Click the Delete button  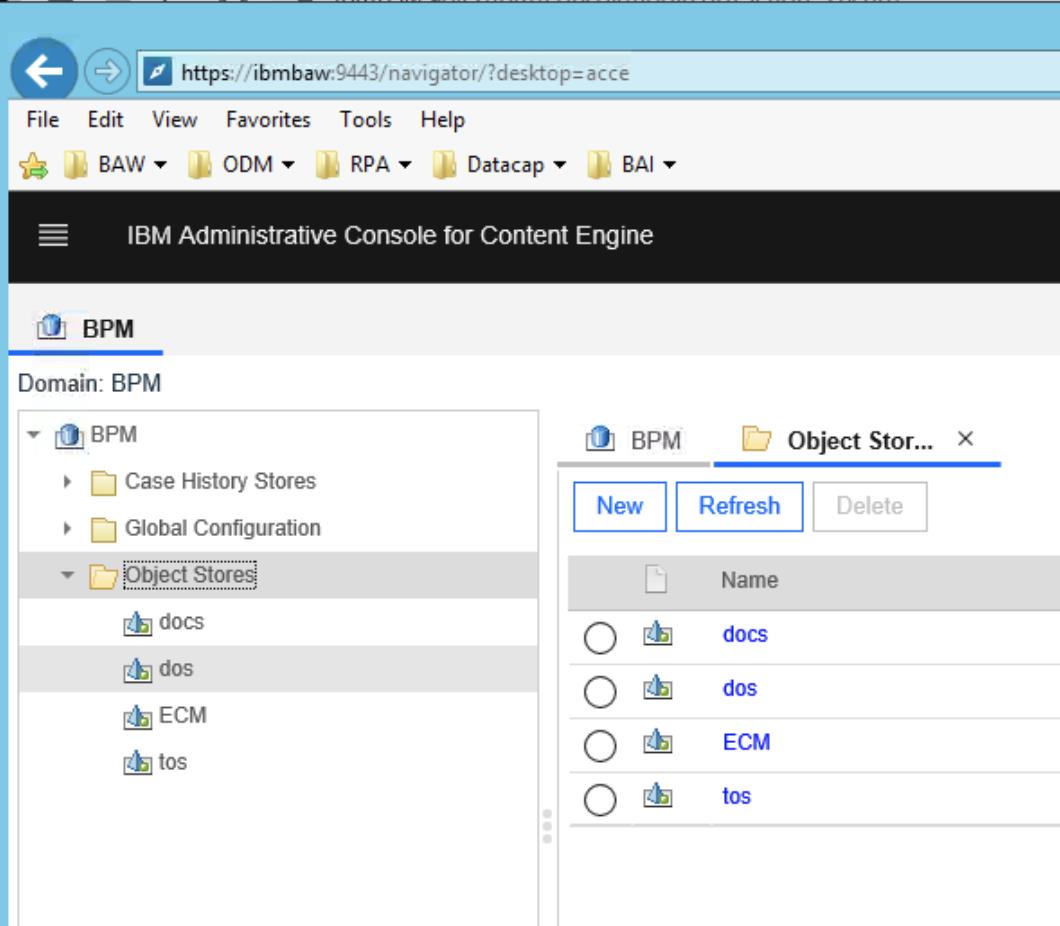click(x=869, y=506)
